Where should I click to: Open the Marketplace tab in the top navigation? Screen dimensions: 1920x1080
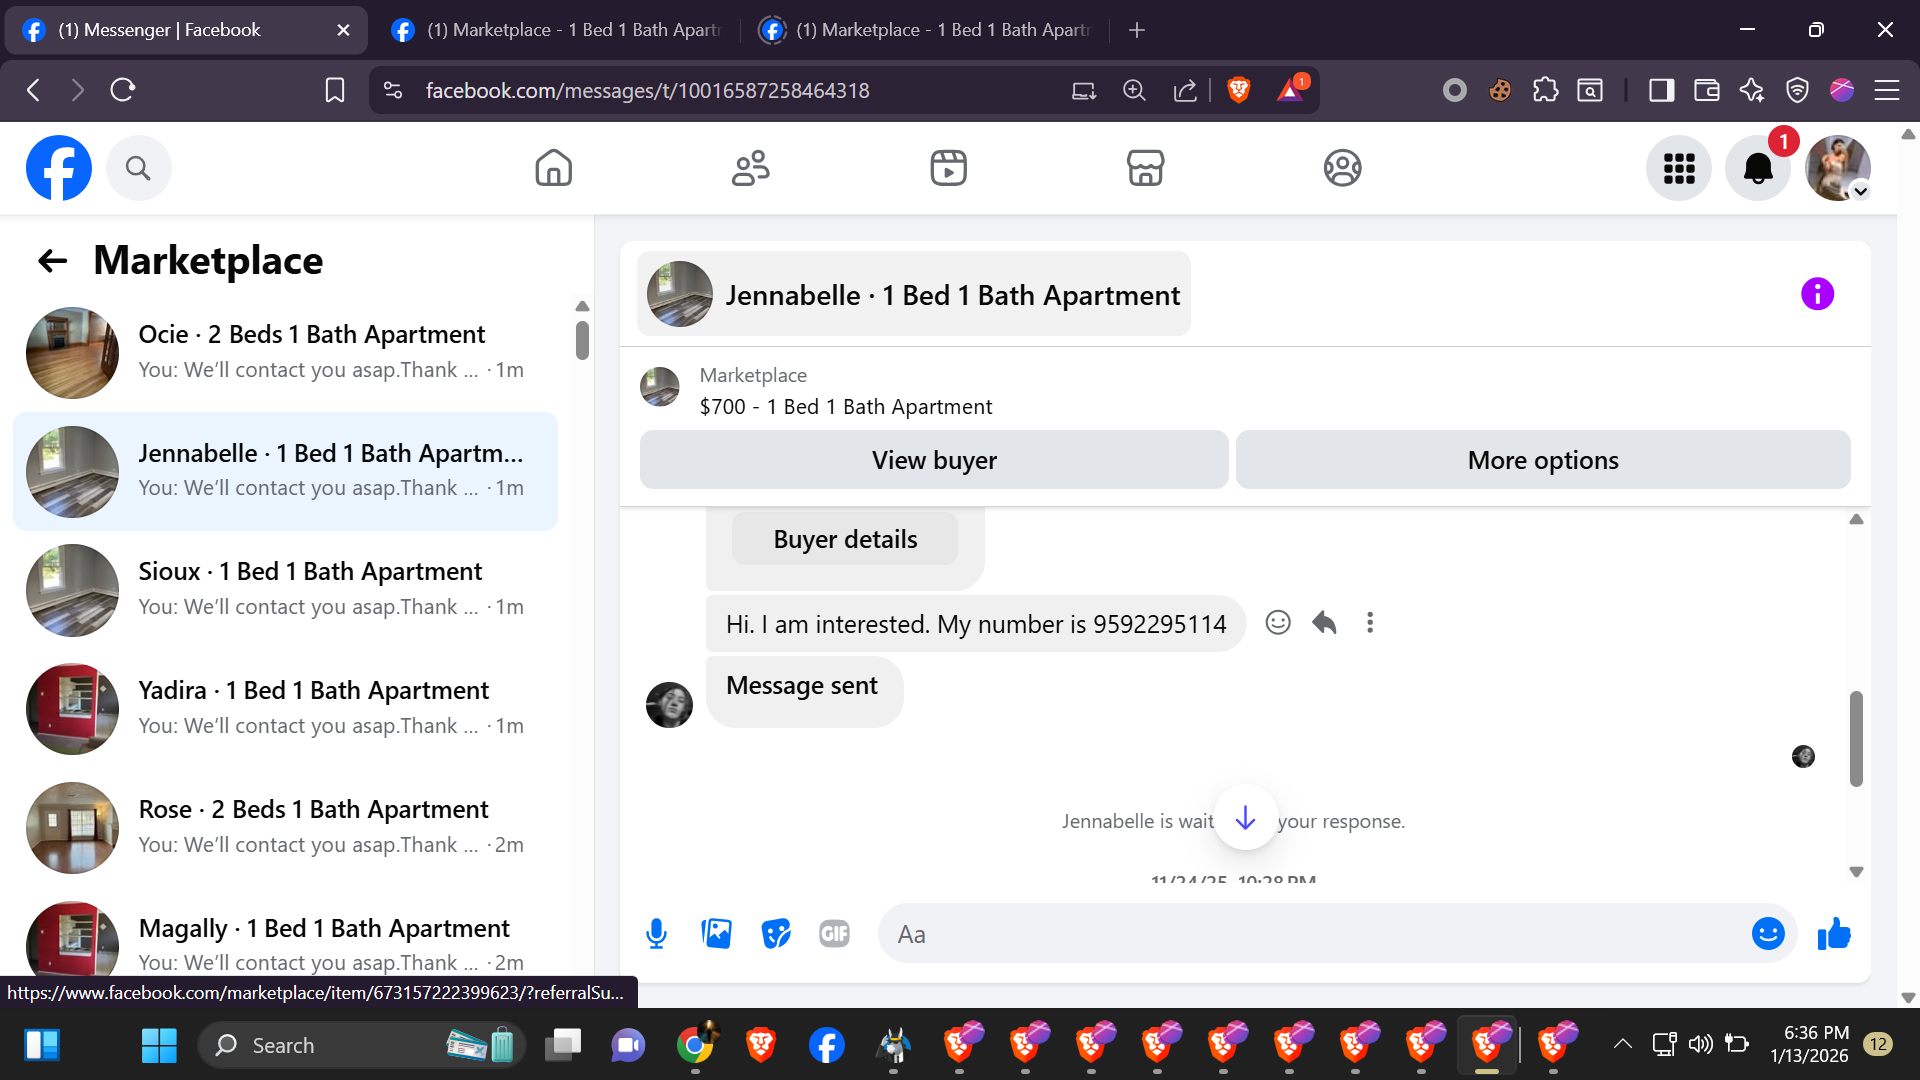1145,168
